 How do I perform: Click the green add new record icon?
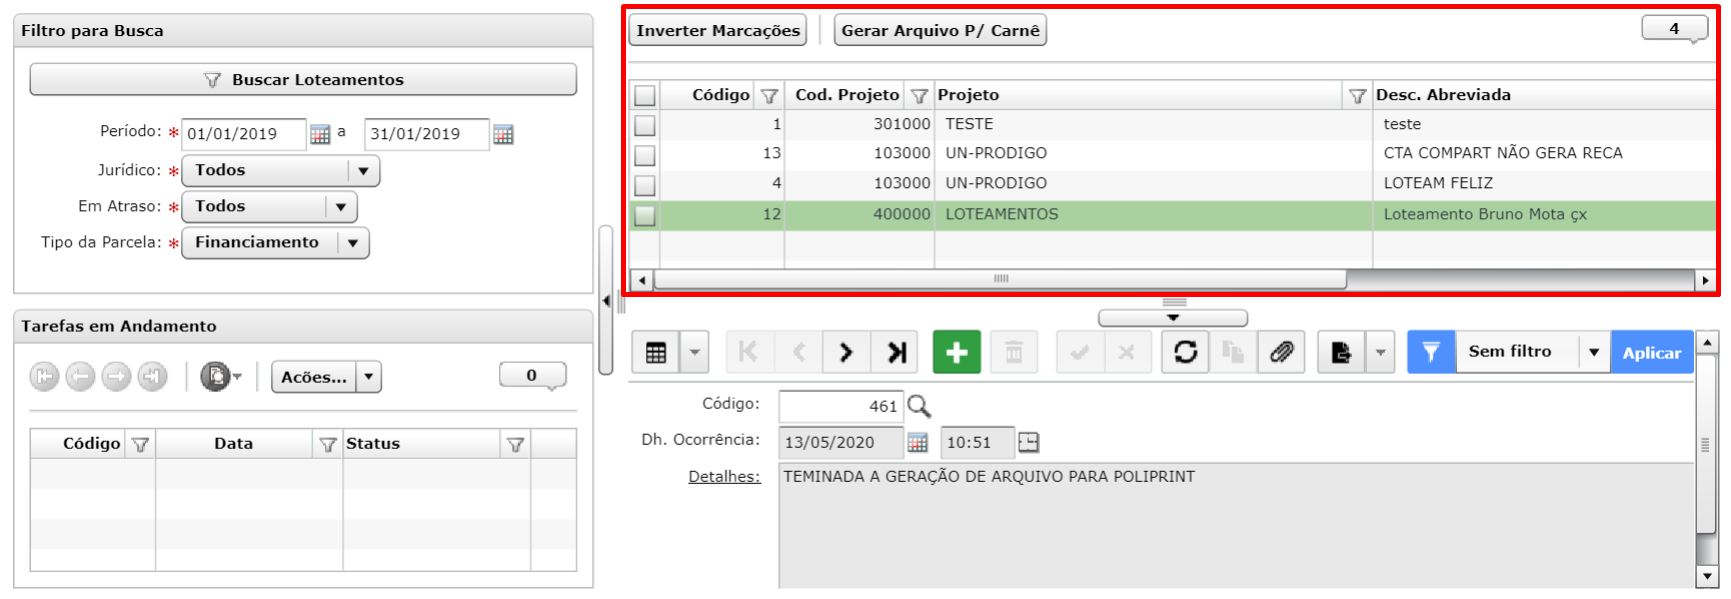[x=956, y=352]
